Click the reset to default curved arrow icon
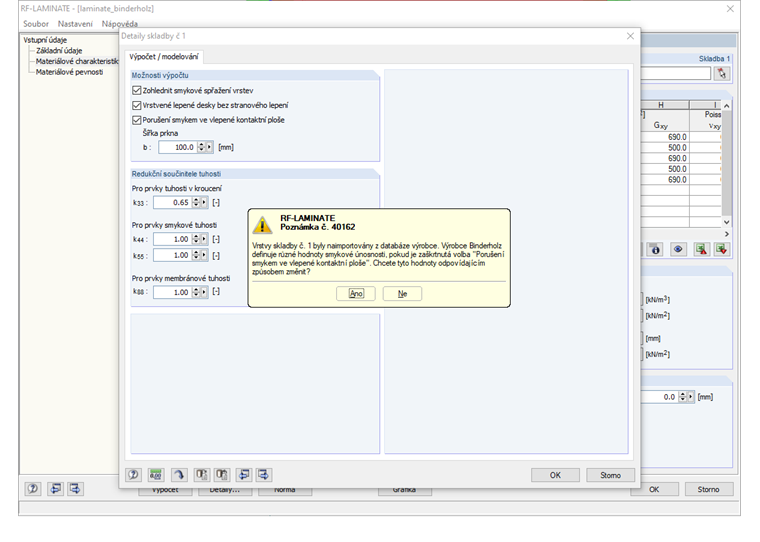 [x=179, y=475]
